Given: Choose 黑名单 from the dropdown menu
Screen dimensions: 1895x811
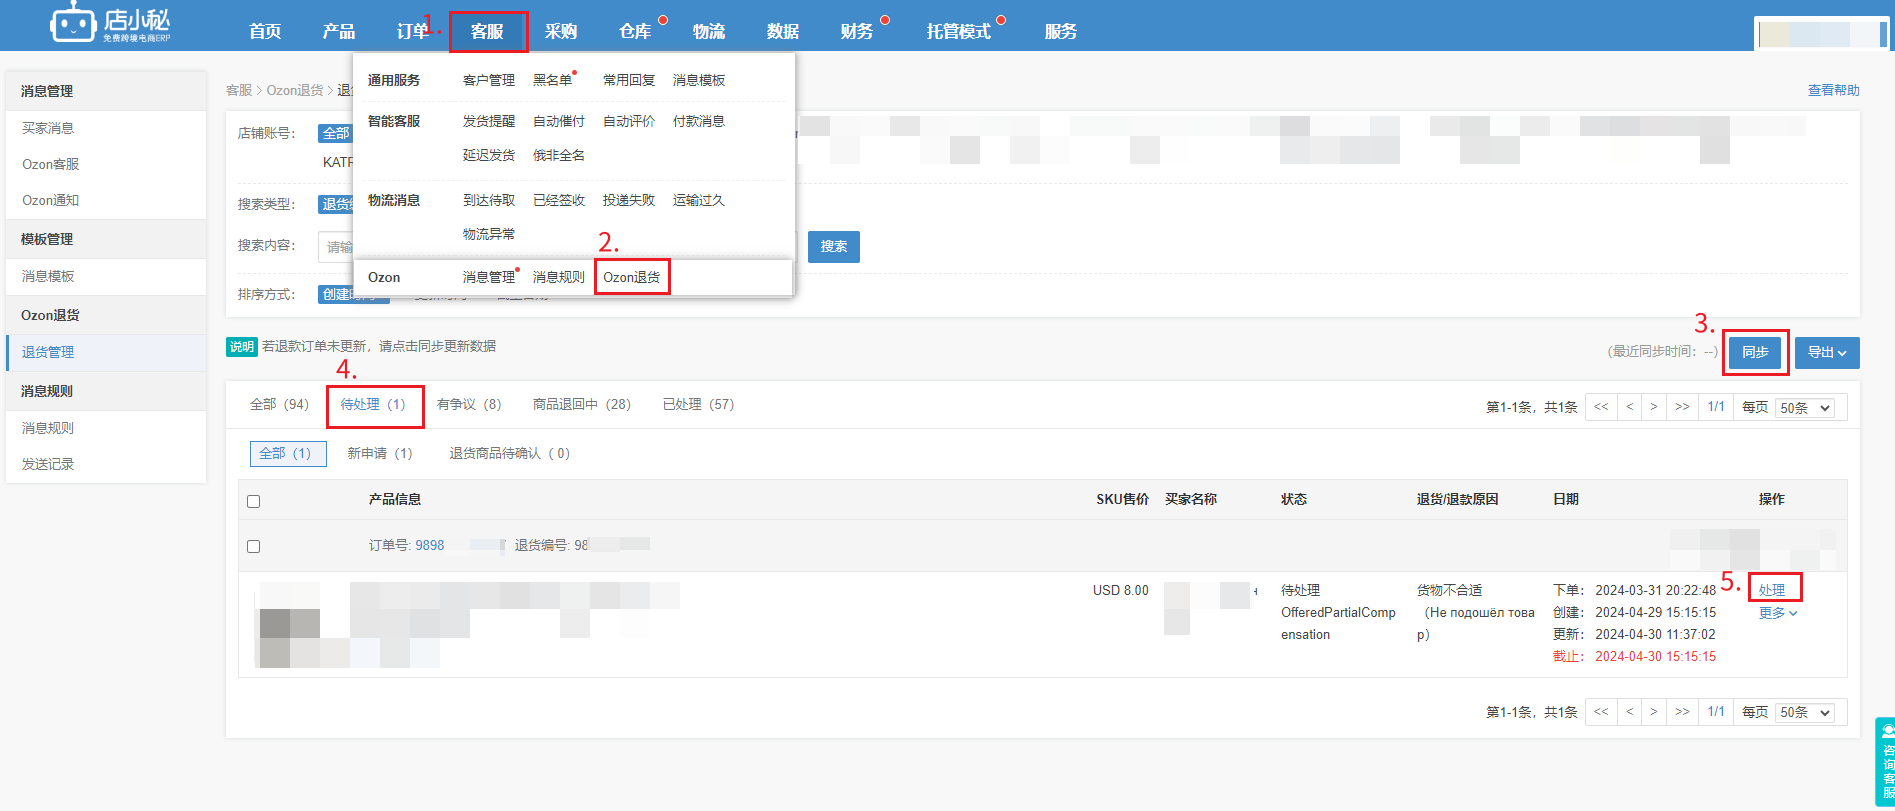Looking at the screenshot, I should (553, 80).
